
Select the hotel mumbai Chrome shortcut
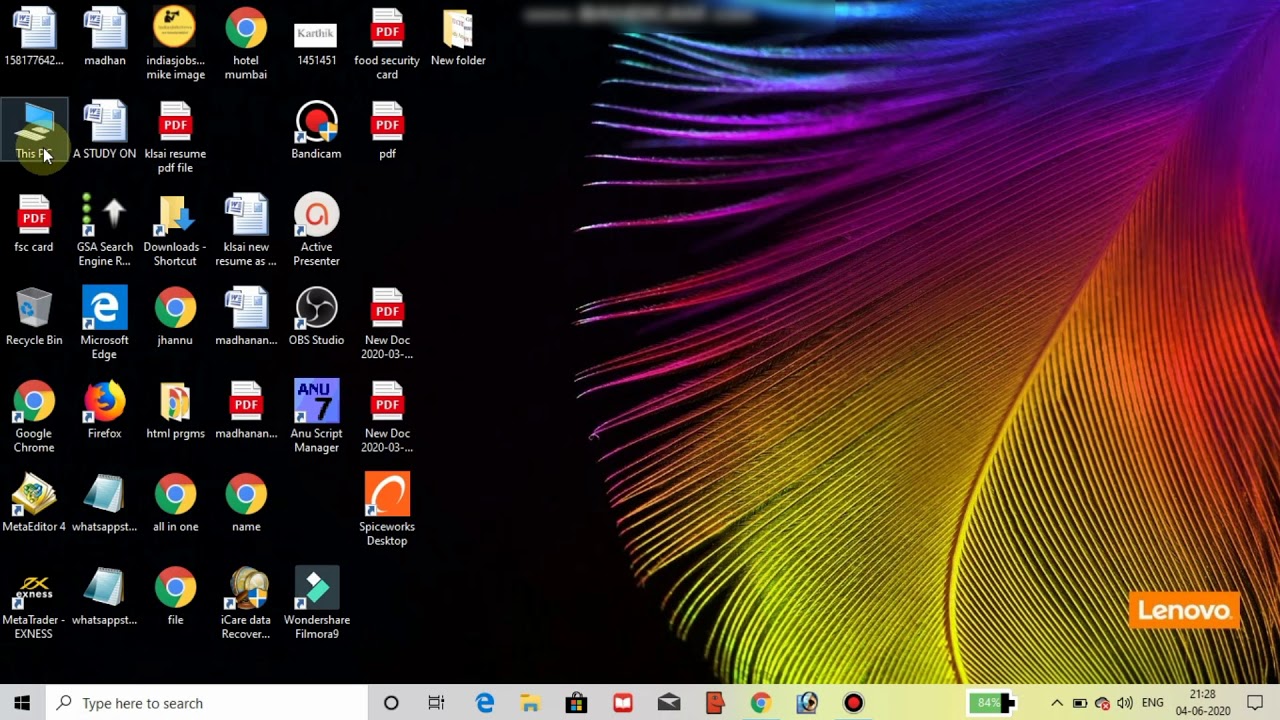point(246,44)
